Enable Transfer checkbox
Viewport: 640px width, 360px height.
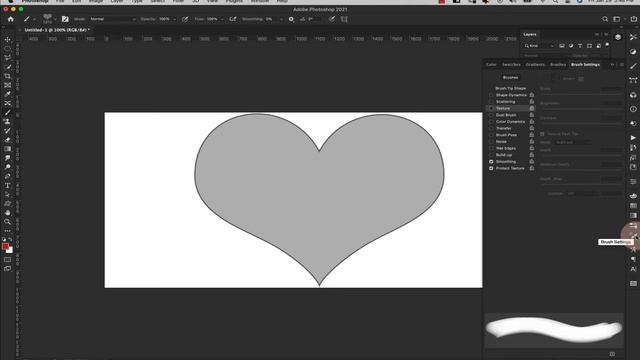(x=491, y=128)
